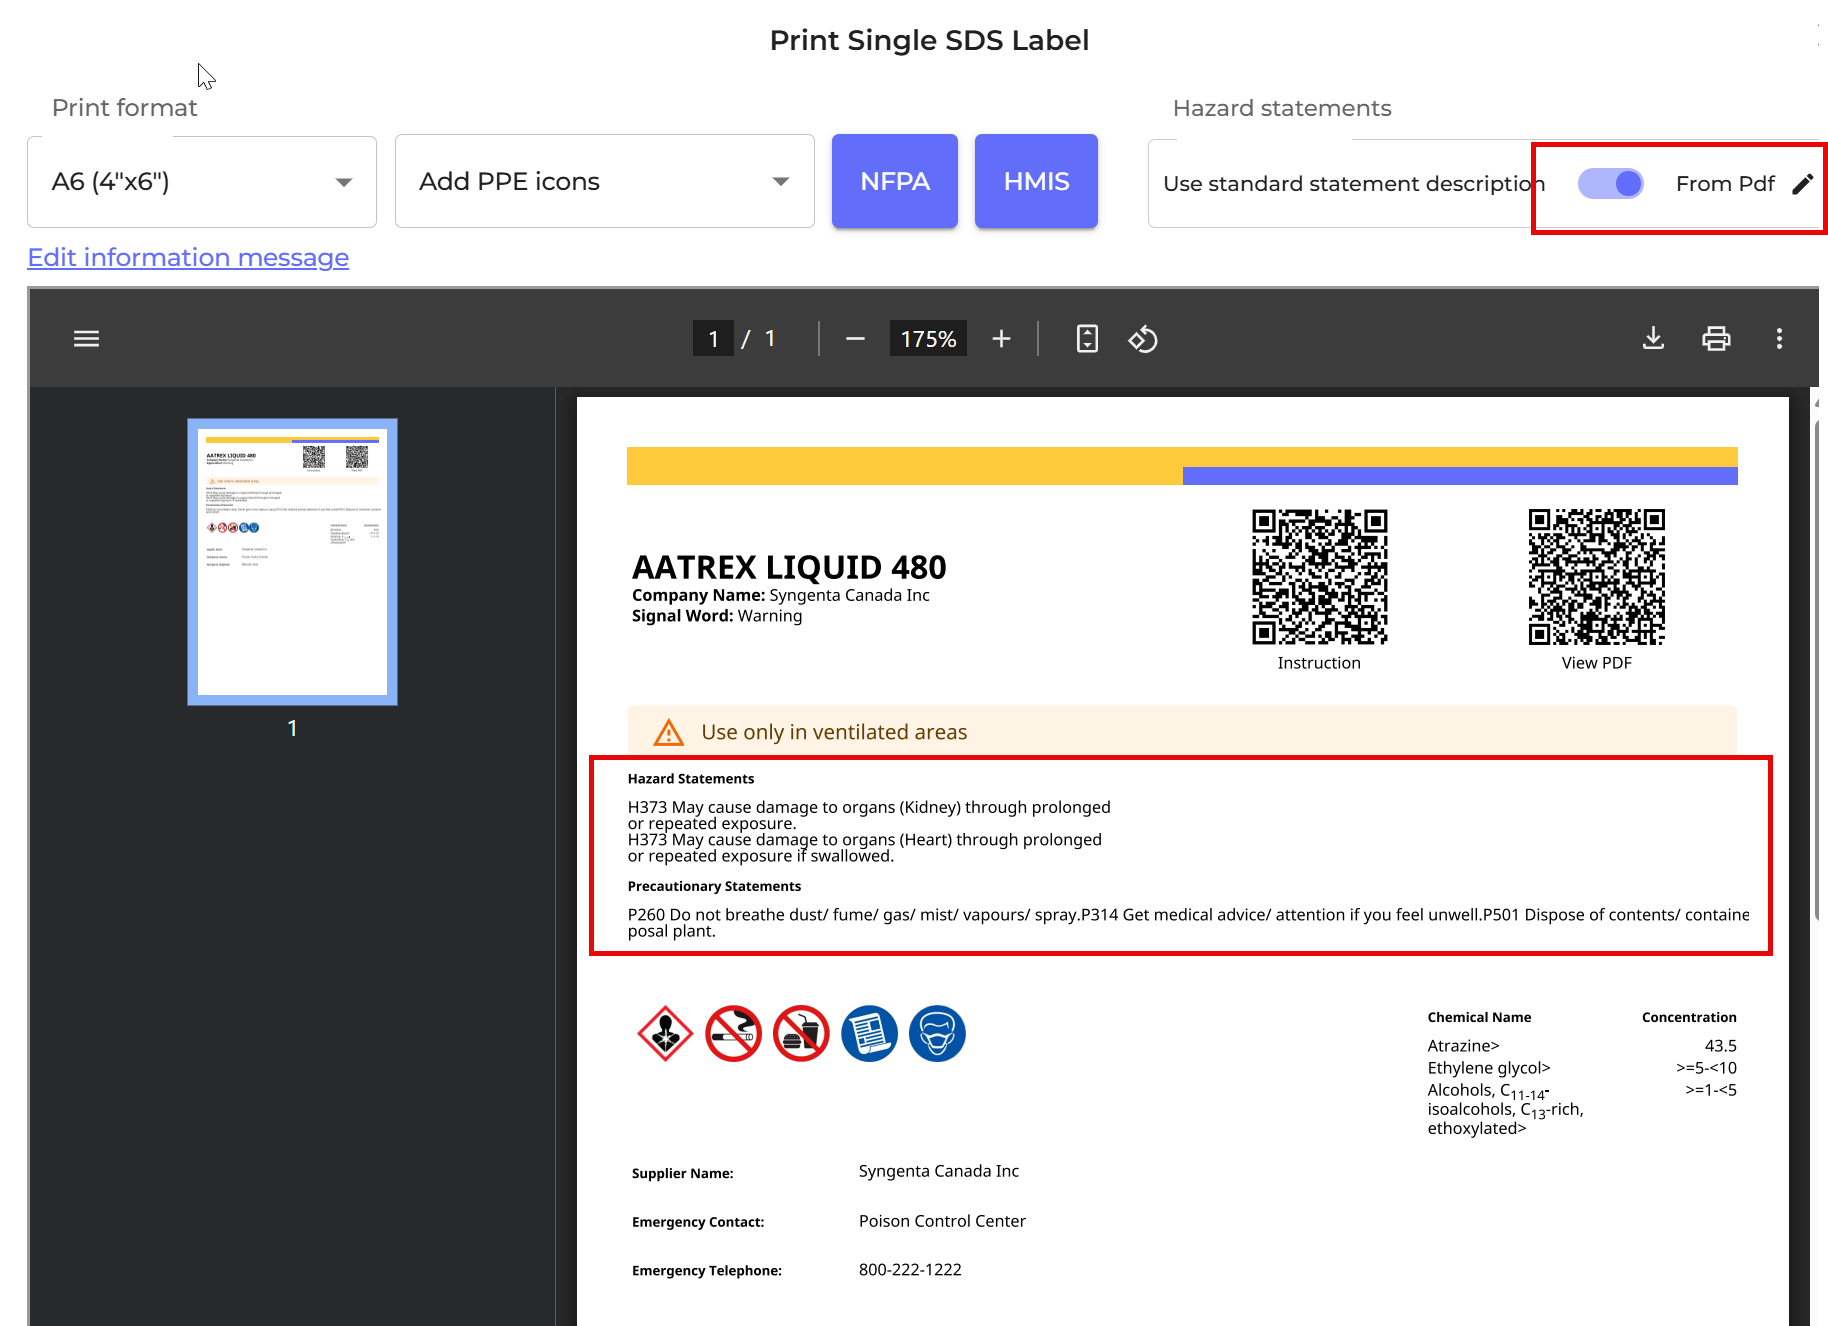
Task: Click the 175% zoom level field
Action: 928,339
